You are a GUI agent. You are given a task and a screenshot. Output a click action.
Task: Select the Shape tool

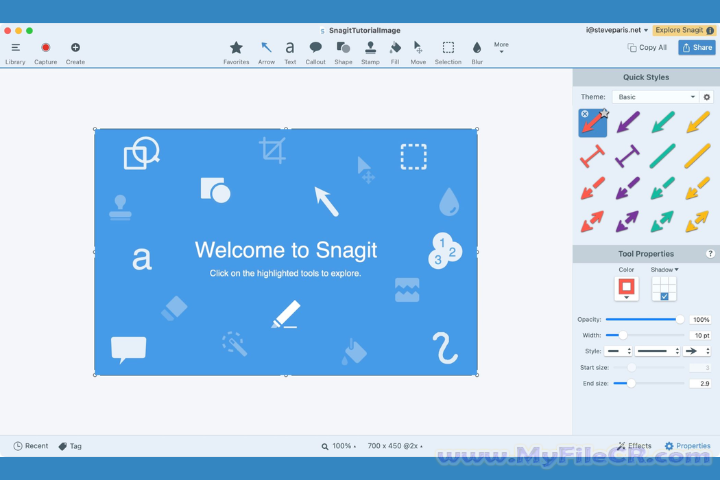[x=343, y=53]
